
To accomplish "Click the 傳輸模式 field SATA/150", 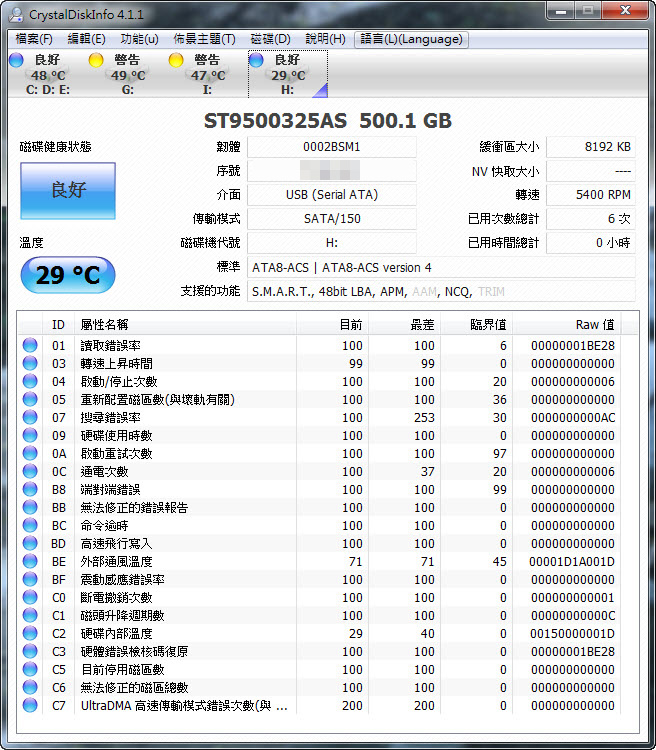I will point(332,219).
